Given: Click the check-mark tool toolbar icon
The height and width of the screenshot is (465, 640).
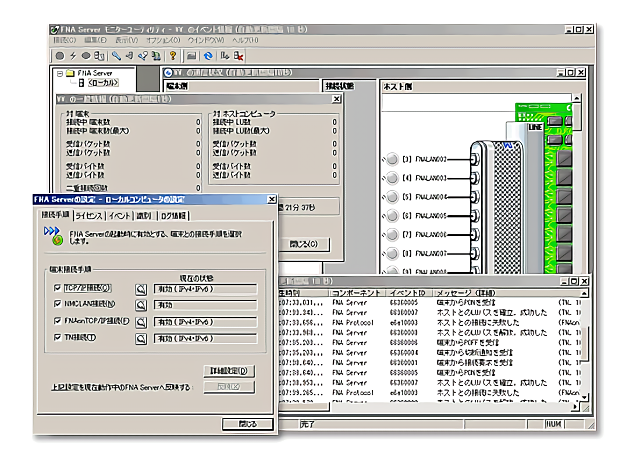Looking at the screenshot, I should coord(142,56).
